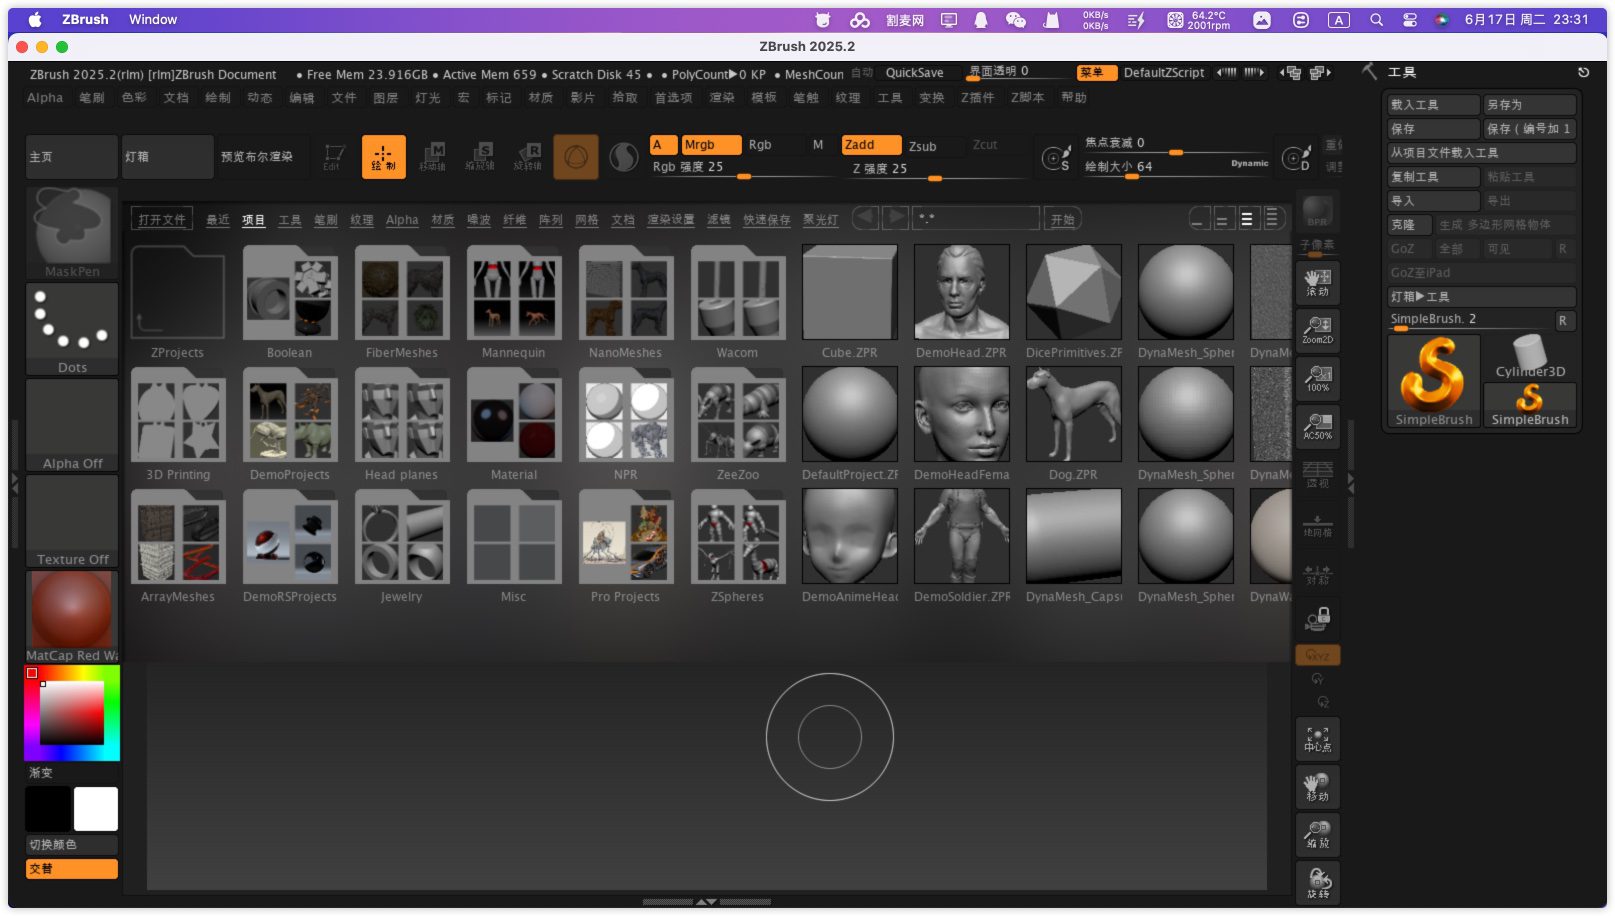The image size is (1615, 916).
Task: Open the Texture Off selector
Action: pos(72,520)
